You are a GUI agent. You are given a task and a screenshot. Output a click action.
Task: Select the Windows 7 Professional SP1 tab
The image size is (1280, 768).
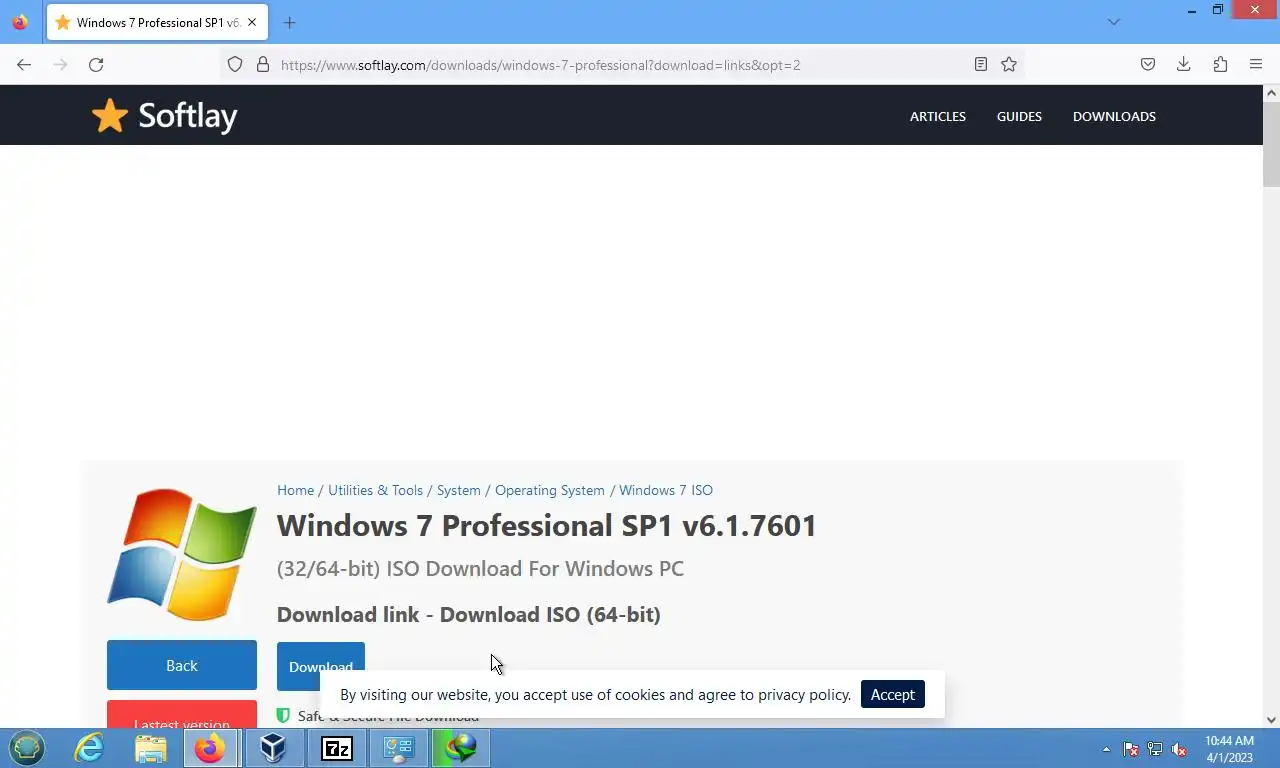click(x=157, y=22)
